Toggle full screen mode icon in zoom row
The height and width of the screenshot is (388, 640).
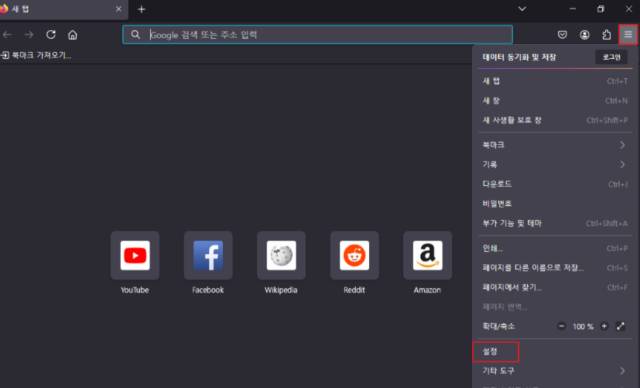pyautogui.click(x=620, y=326)
